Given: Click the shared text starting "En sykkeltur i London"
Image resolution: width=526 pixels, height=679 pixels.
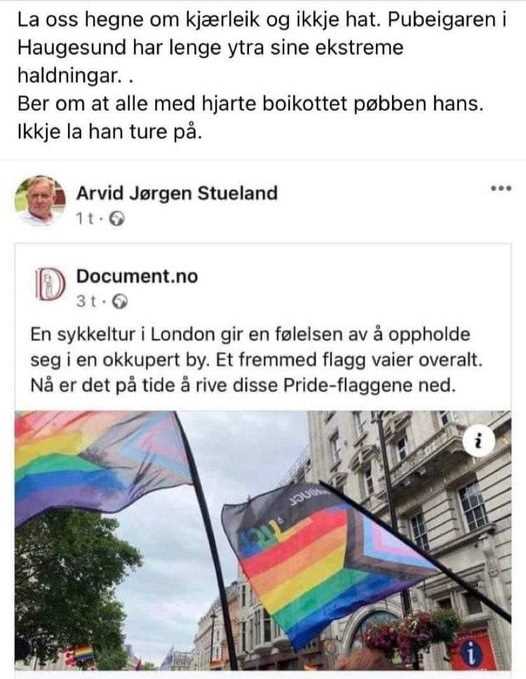Looking at the screenshot, I should point(256,359).
